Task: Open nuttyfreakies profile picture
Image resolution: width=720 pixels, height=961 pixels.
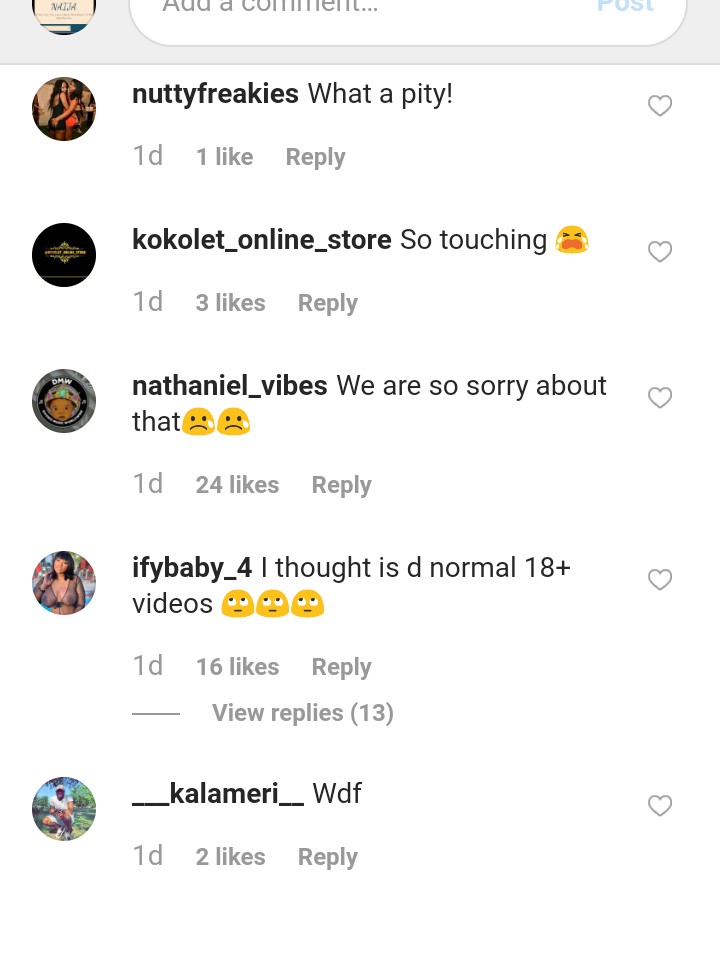Action: (64, 109)
